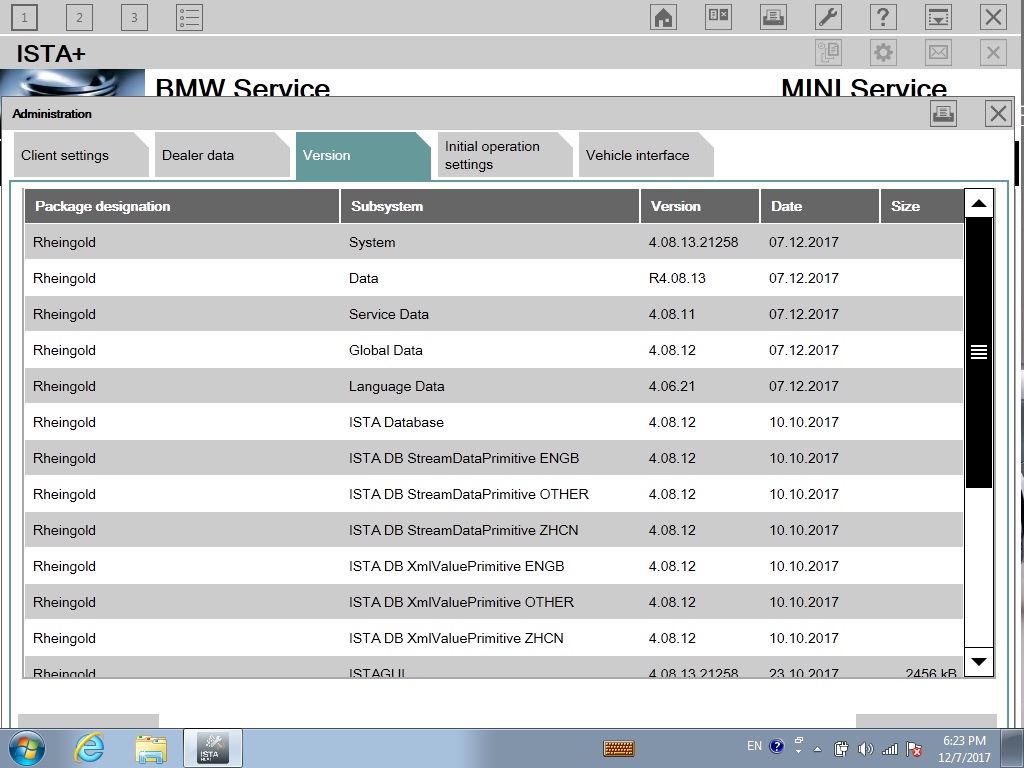This screenshot has height=768, width=1024.
Task: Click version number 4.08.13.21258 in System row
Action: click(694, 242)
